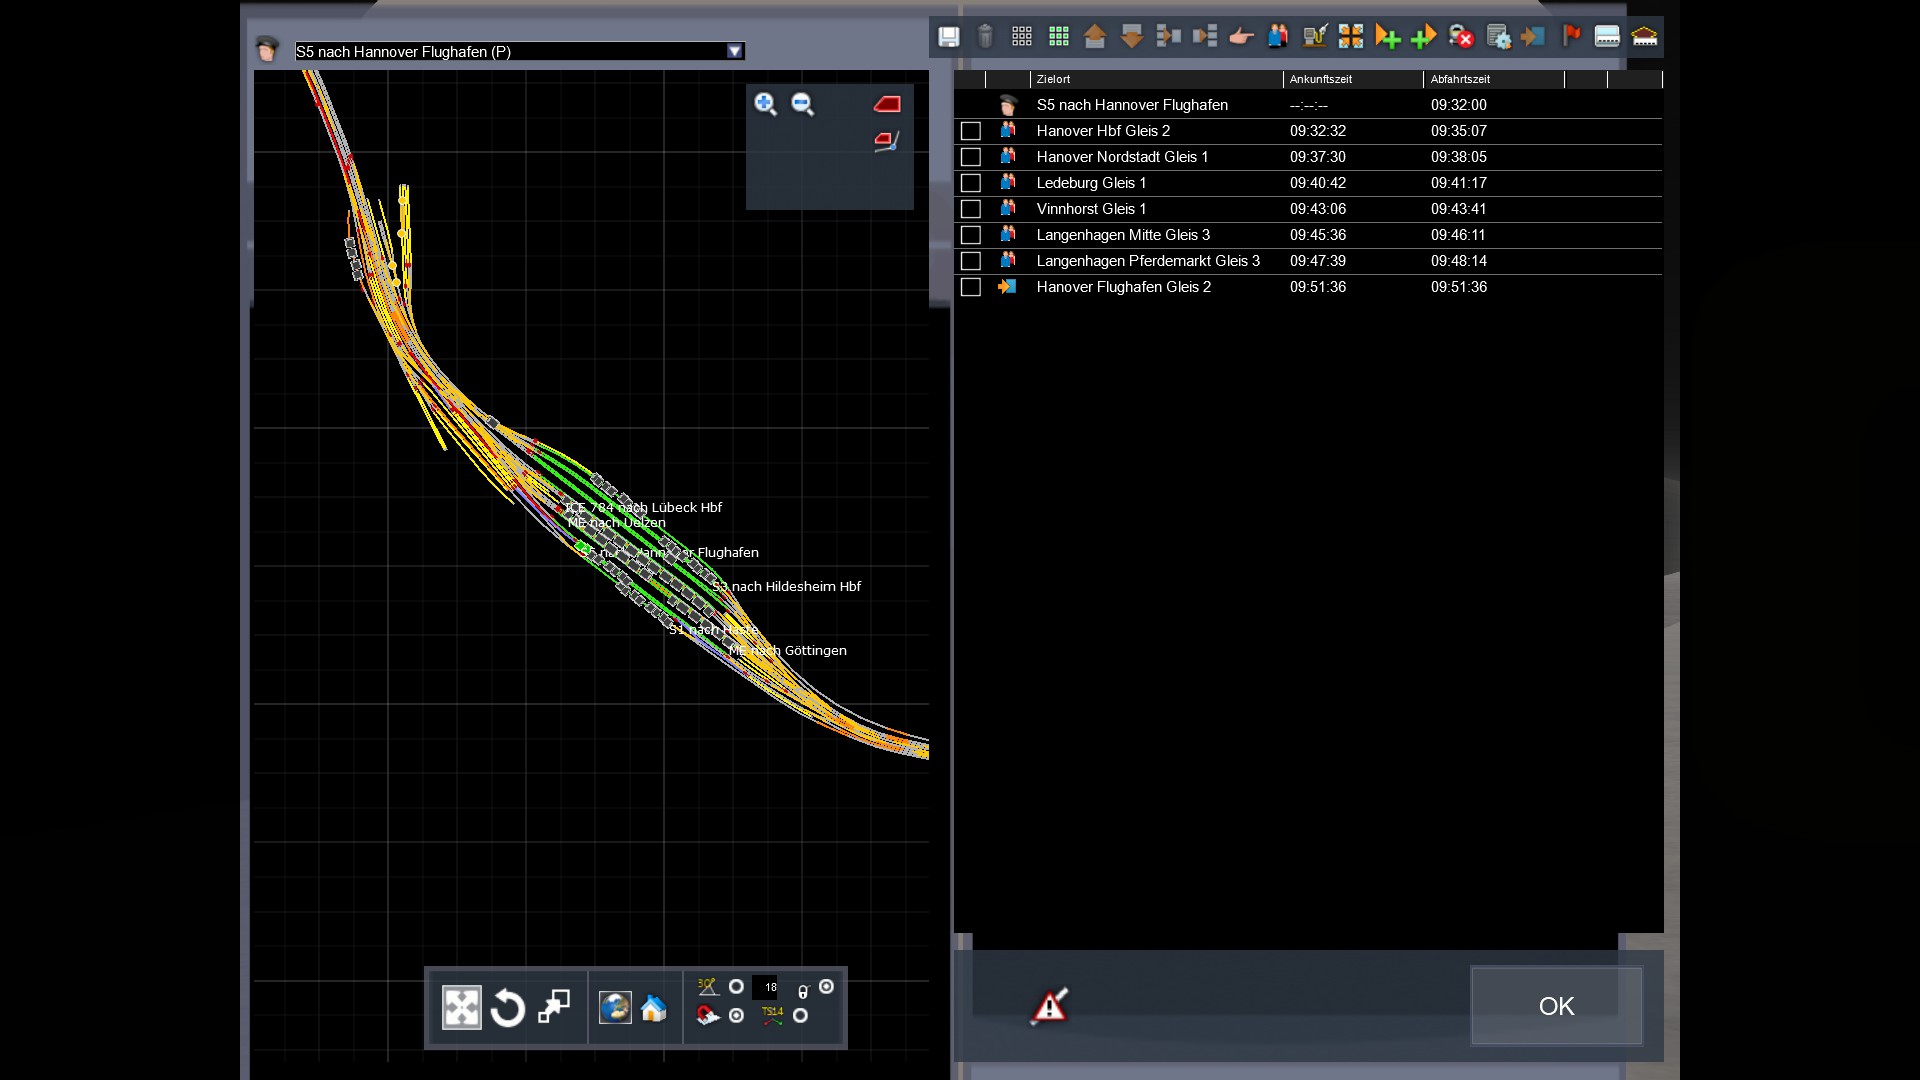
Task: Click the warning triangle error icon
Action: click(1048, 1006)
